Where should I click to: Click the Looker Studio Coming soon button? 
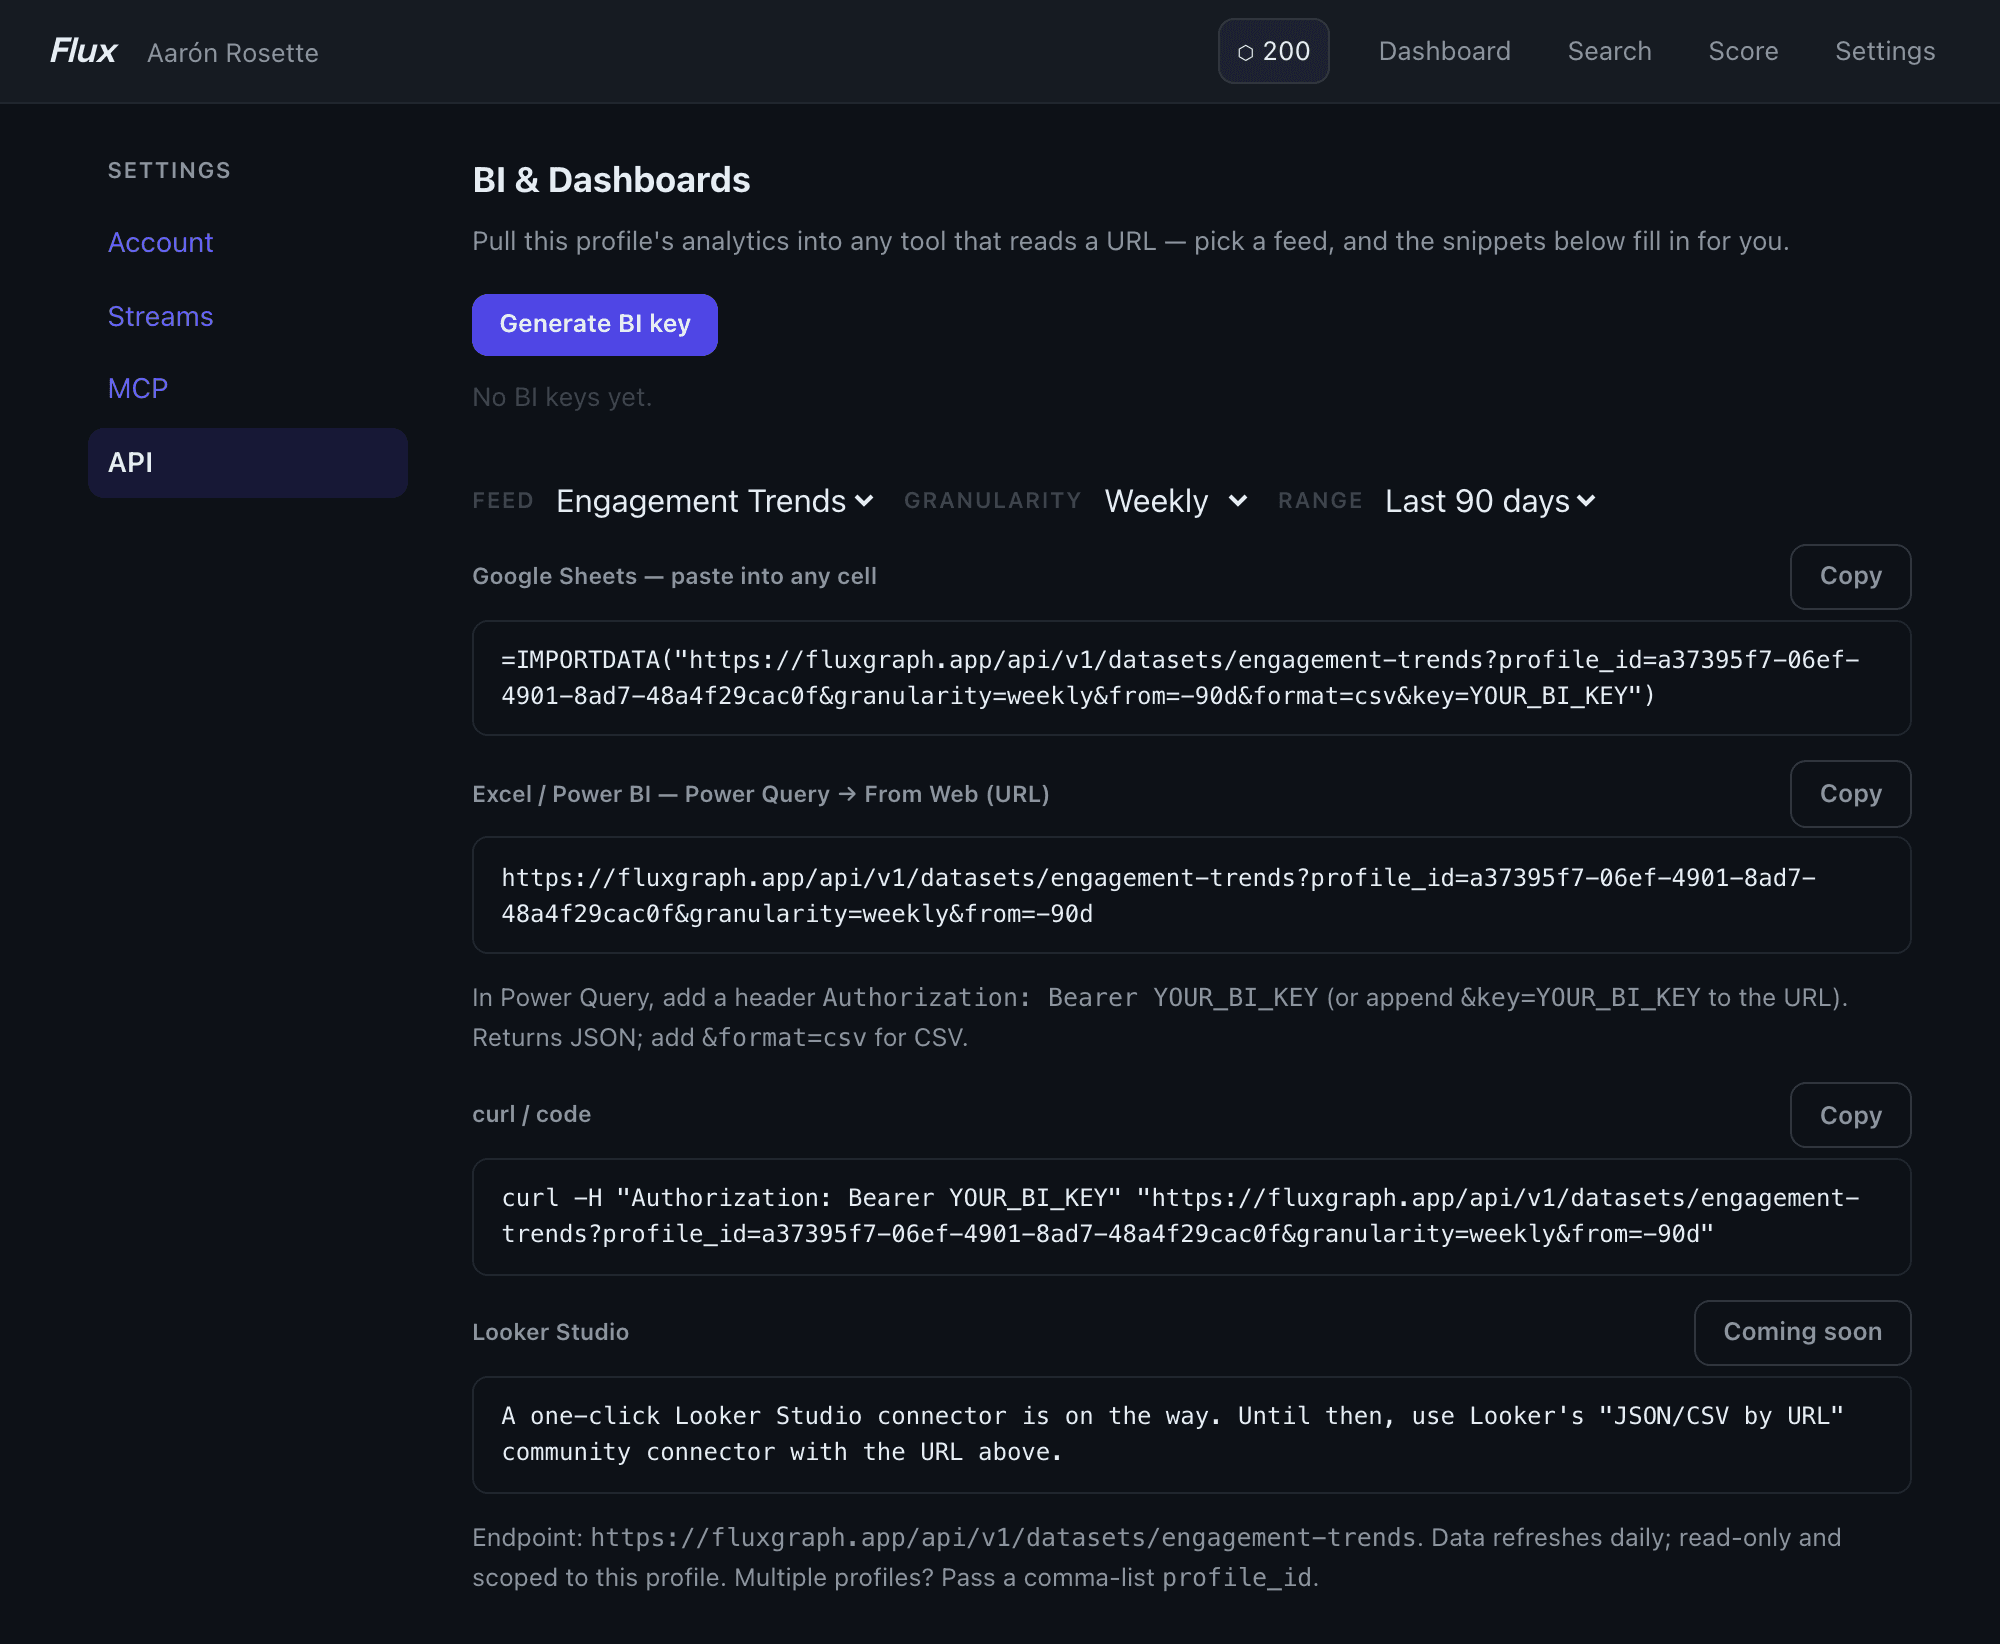tap(1802, 1332)
